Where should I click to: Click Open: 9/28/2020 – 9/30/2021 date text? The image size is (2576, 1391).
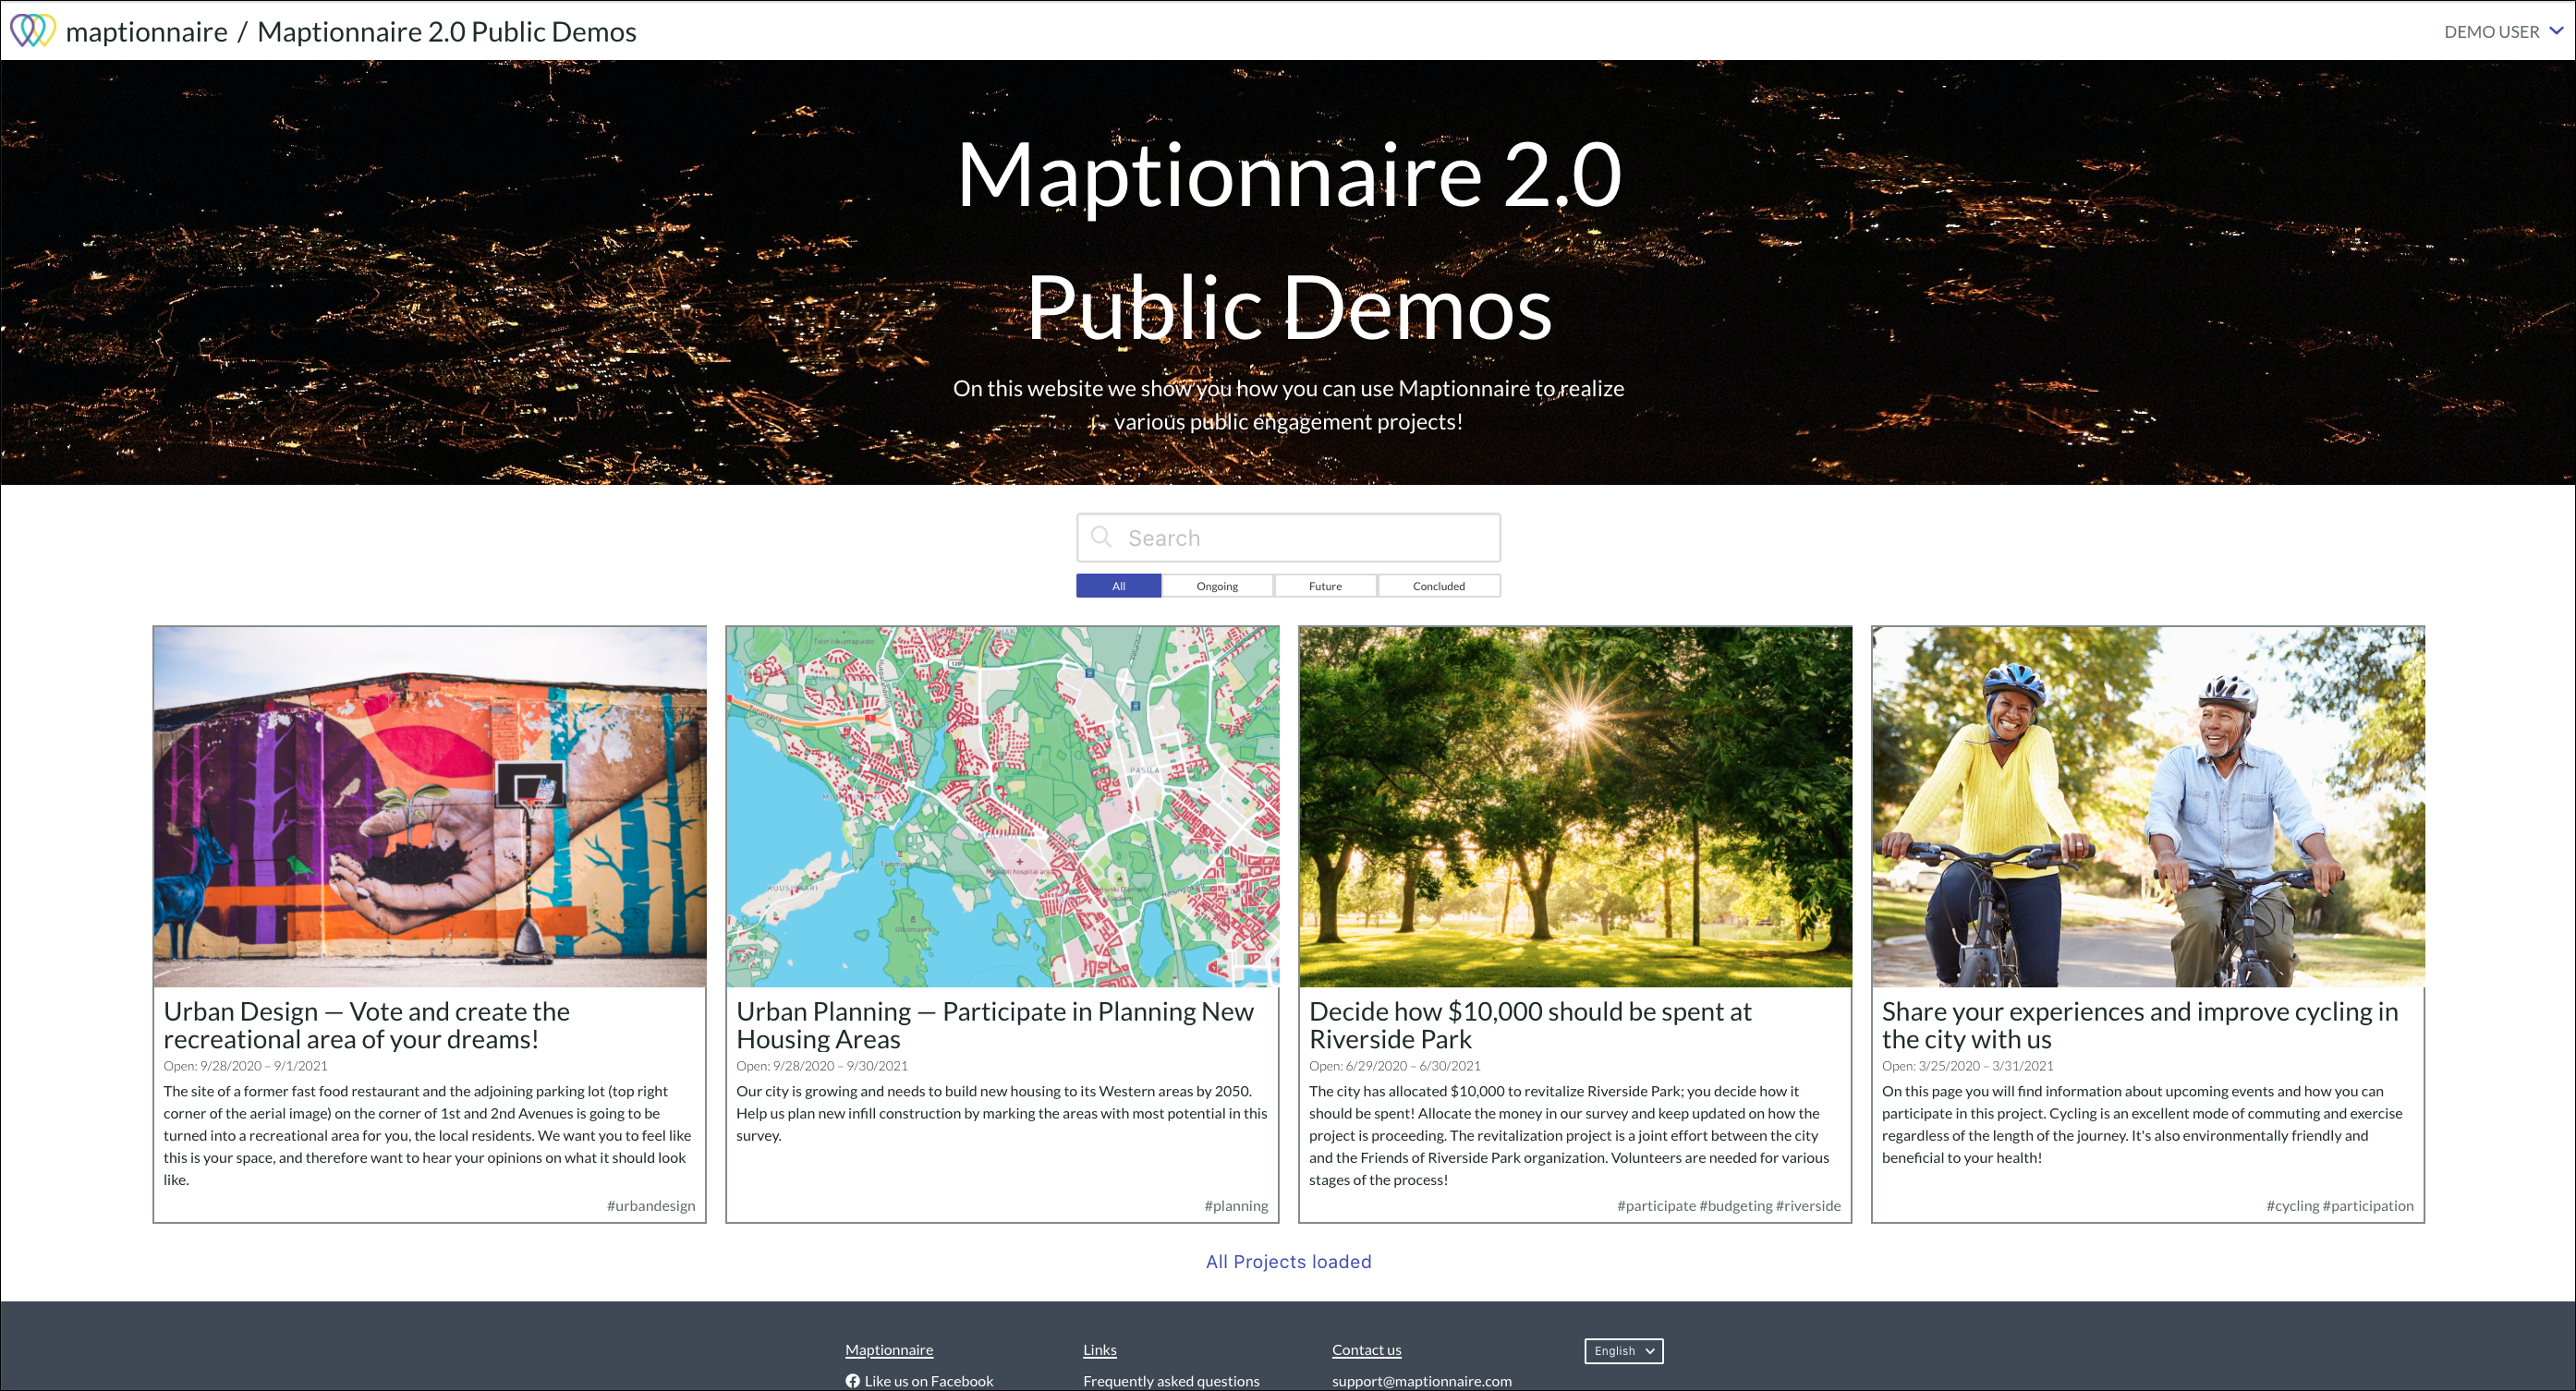point(822,1066)
